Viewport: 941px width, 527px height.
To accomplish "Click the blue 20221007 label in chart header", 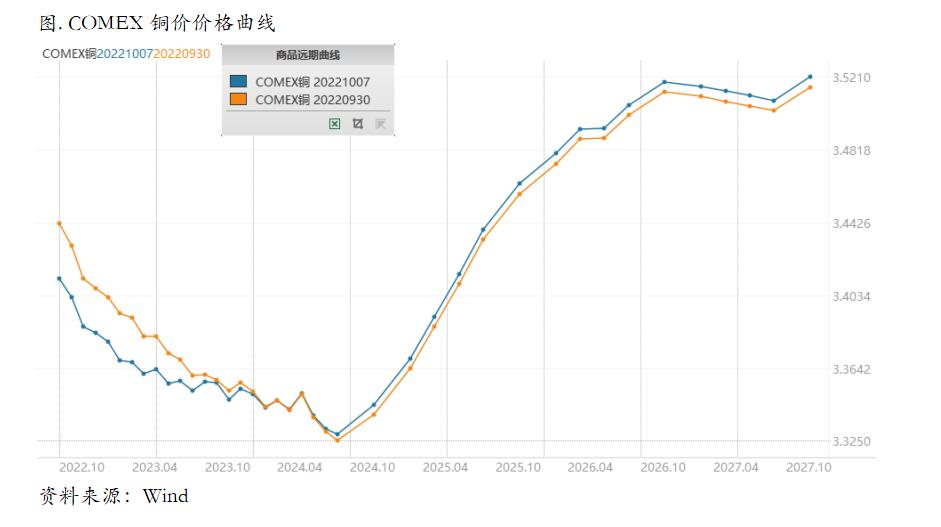I will point(125,53).
